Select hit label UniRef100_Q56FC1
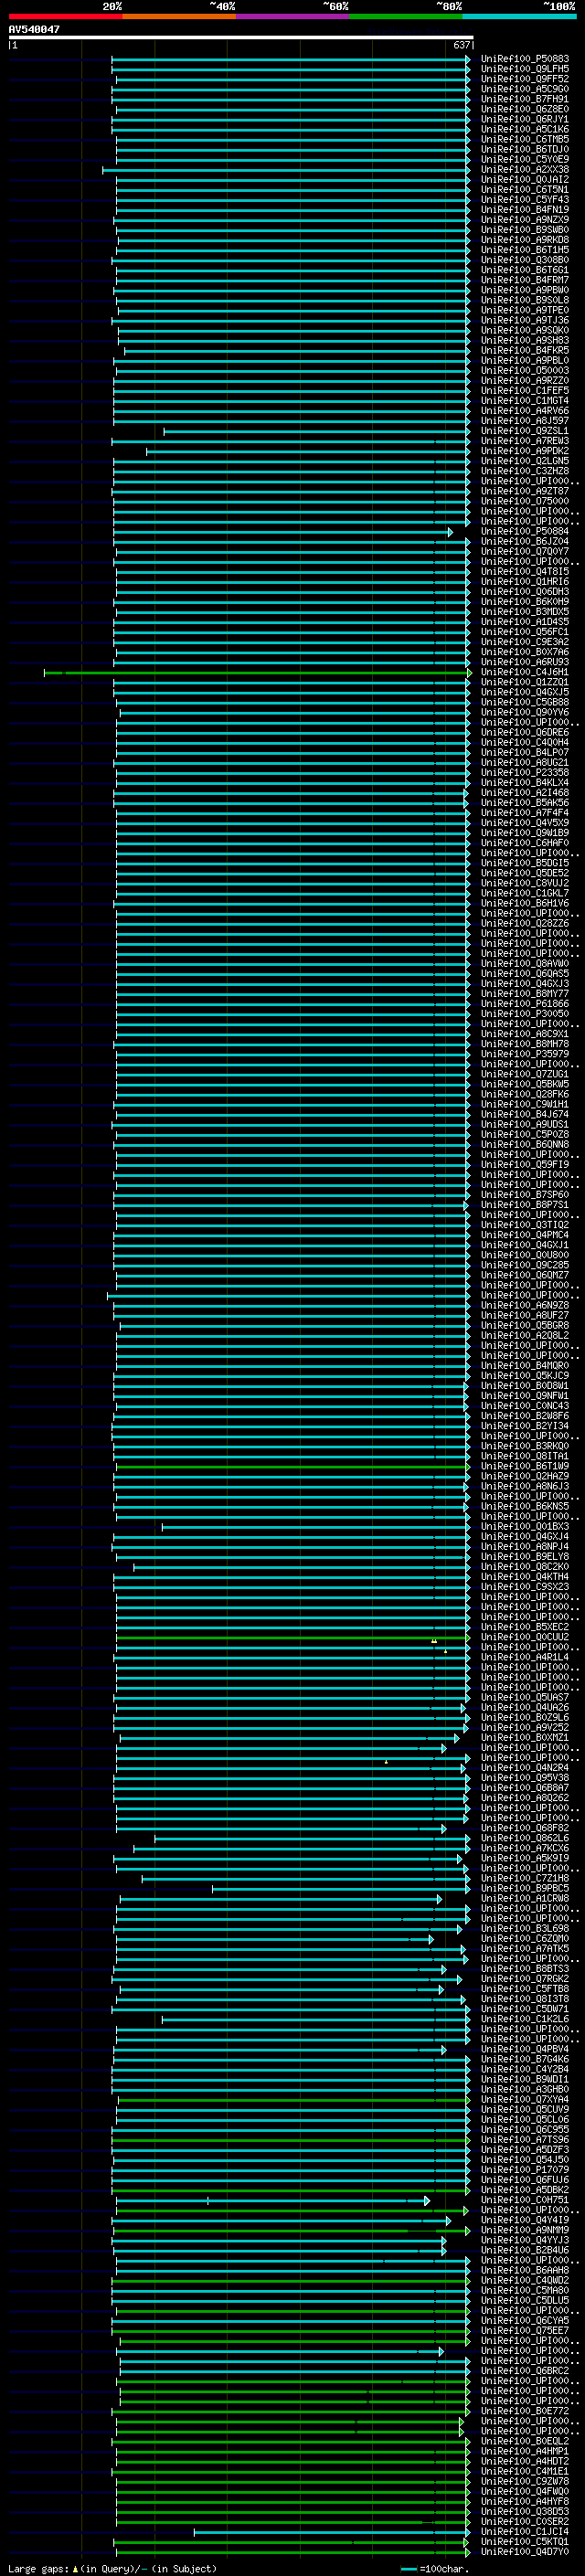 [525, 631]
